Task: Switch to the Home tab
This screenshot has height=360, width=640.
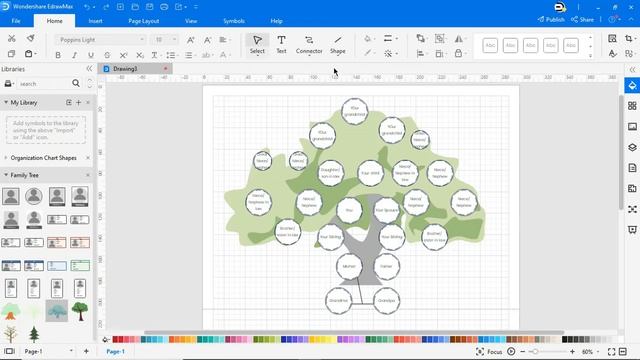Action: tap(54, 21)
